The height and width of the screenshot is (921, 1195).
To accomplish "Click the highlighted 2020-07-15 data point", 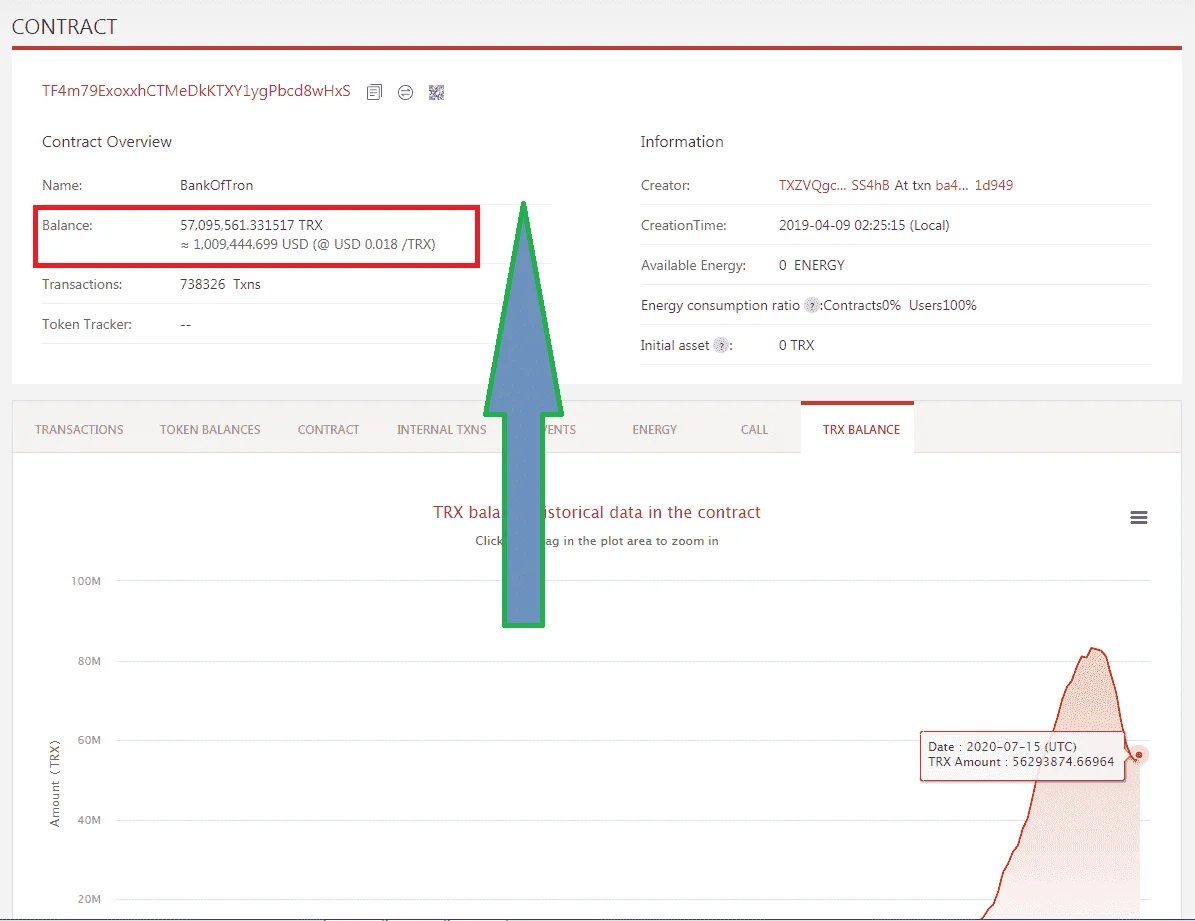I will coord(1139,755).
